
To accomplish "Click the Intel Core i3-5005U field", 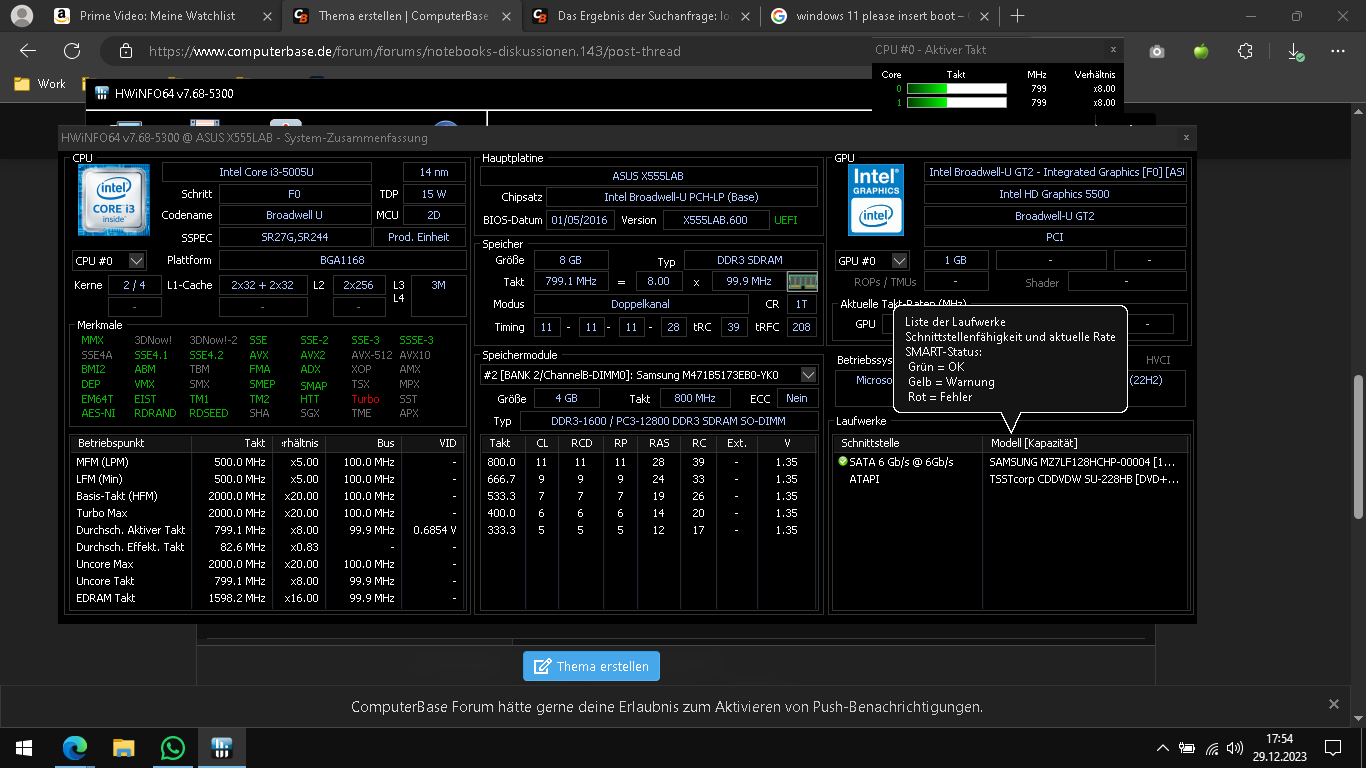I will click(x=266, y=172).
